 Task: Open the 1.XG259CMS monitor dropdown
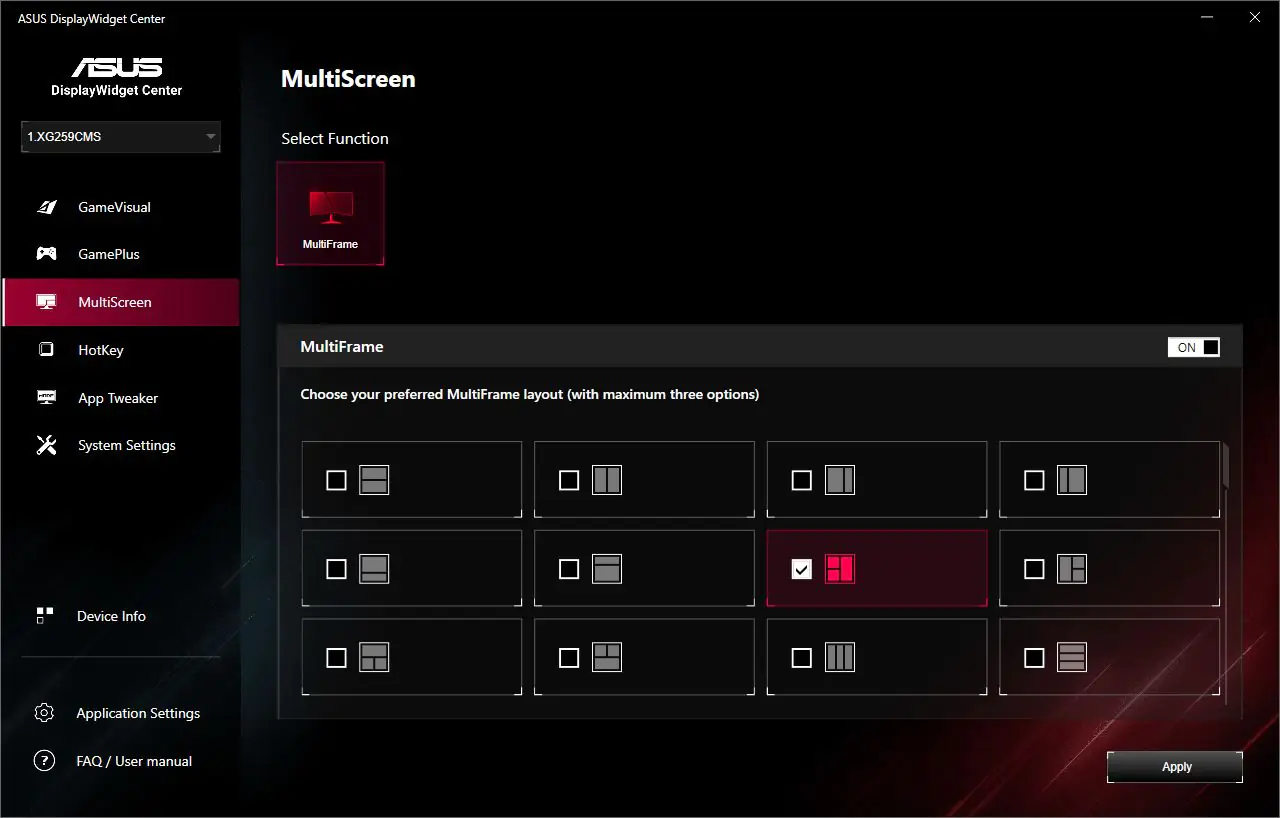(x=121, y=136)
